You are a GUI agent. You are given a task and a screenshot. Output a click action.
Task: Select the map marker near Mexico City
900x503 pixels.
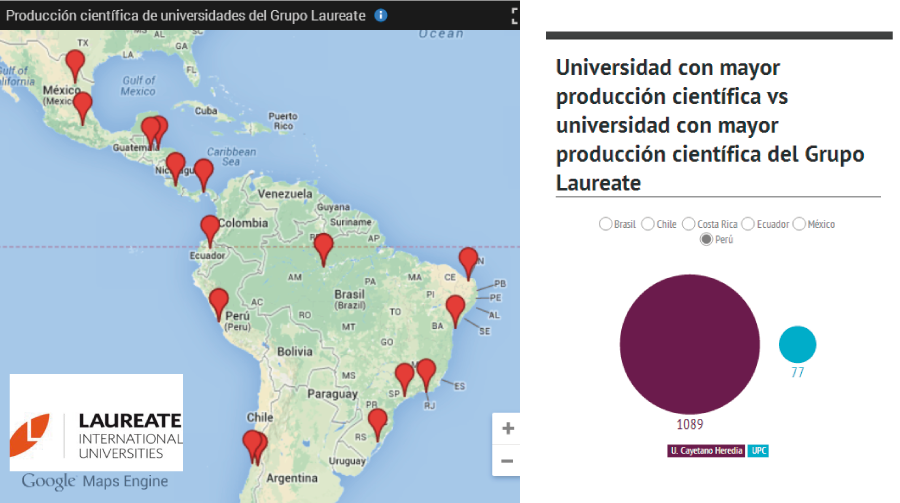[x=82, y=105]
